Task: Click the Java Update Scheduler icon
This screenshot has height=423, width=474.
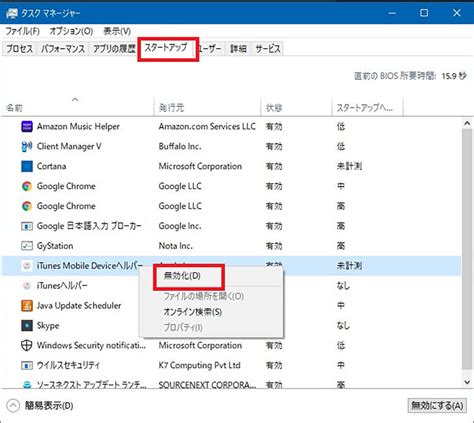Action: point(27,306)
